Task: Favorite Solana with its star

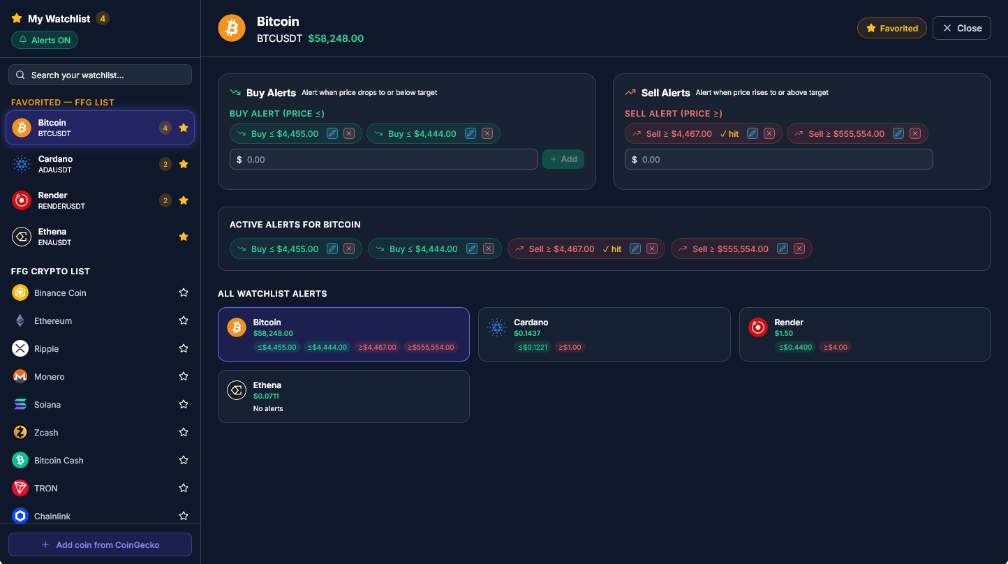Action: tap(183, 405)
